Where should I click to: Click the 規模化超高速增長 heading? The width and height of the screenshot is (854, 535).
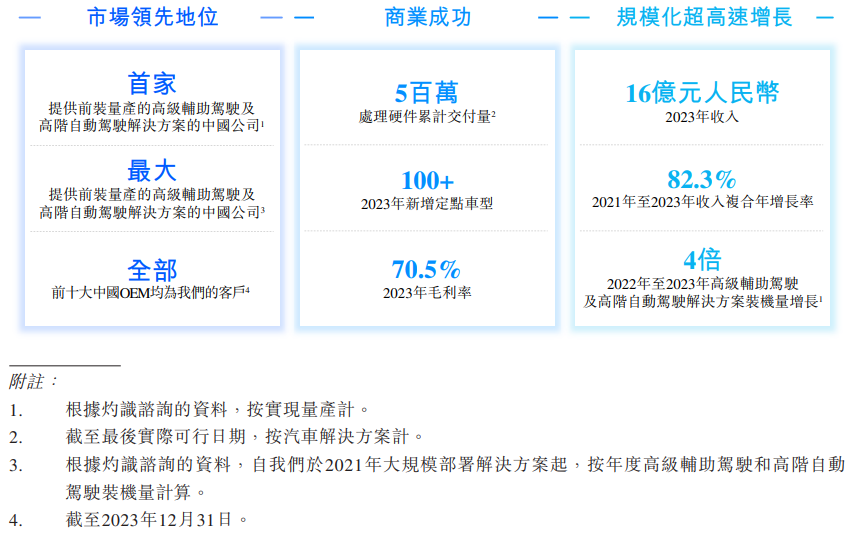pyautogui.click(x=704, y=17)
